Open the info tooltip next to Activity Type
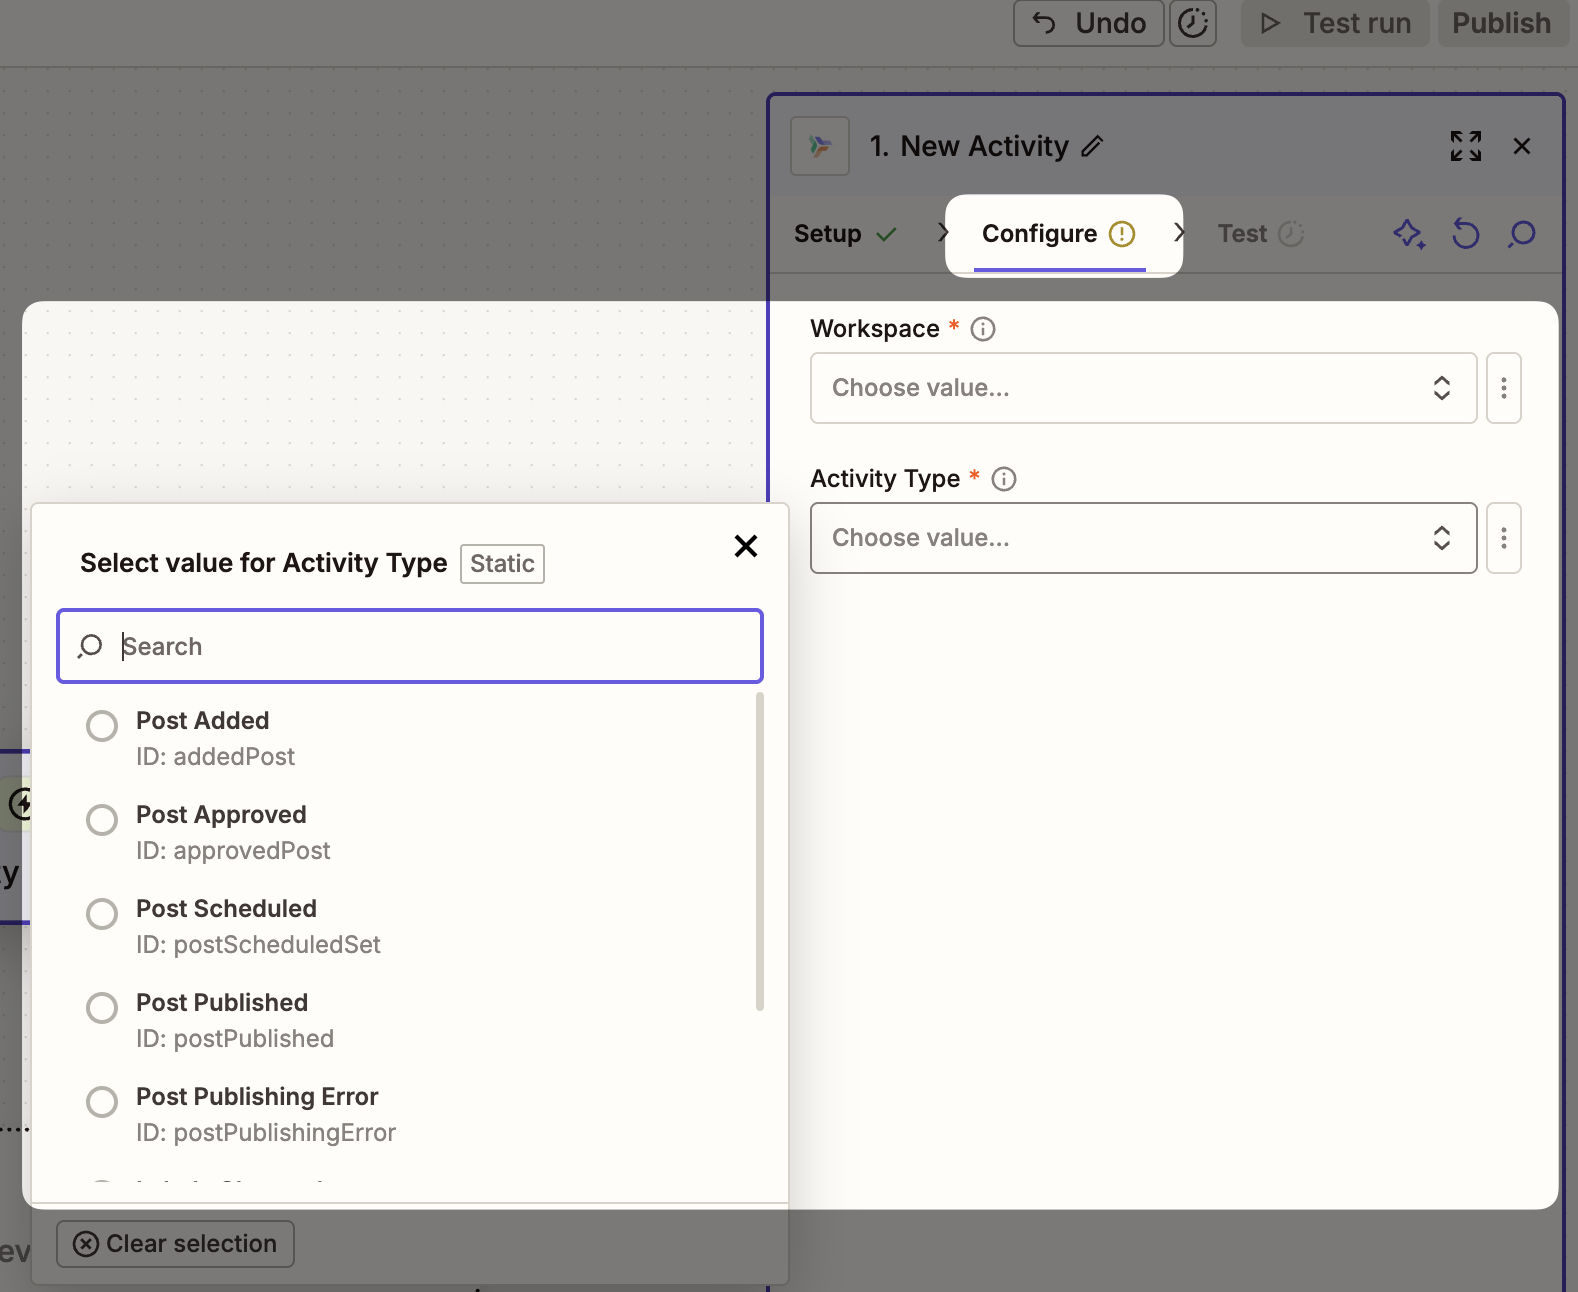The height and width of the screenshot is (1292, 1578). pyautogui.click(x=1004, y=479)
